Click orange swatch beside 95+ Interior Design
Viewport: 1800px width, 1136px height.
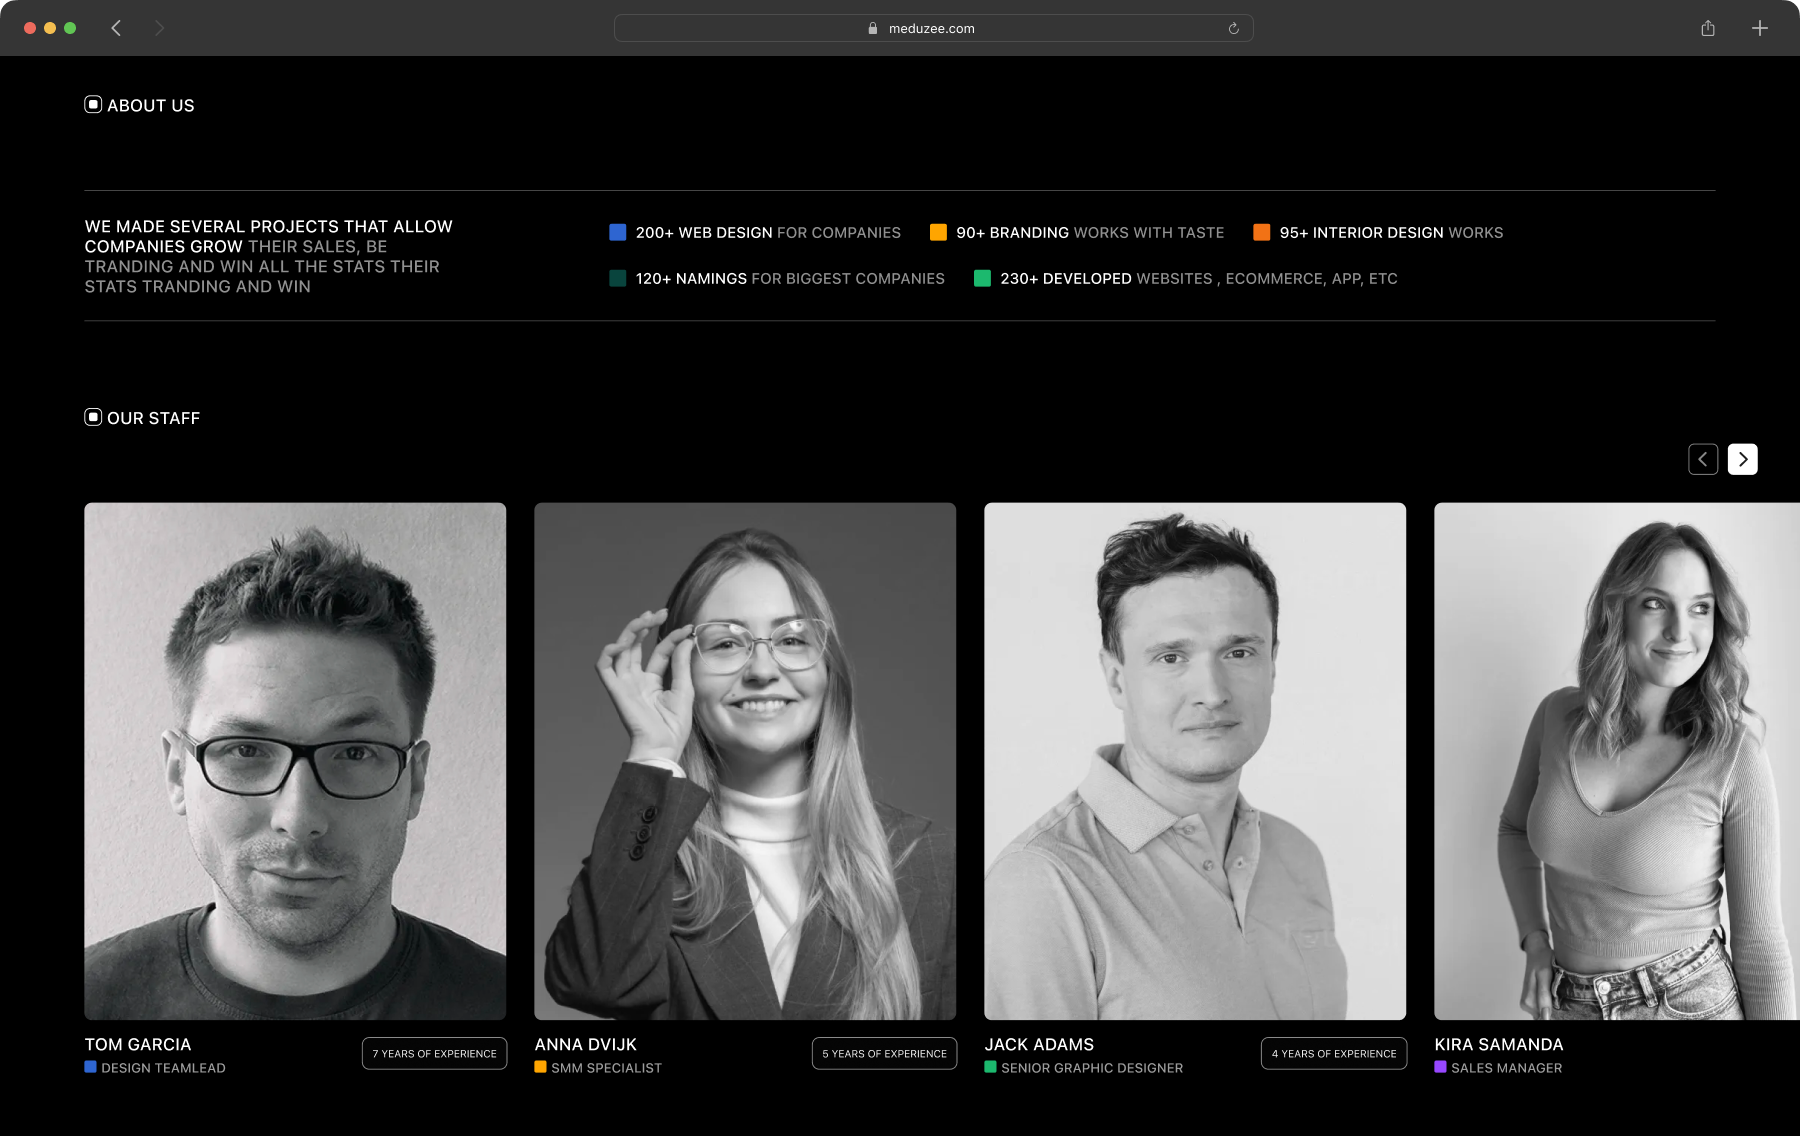pos(1262,232)
